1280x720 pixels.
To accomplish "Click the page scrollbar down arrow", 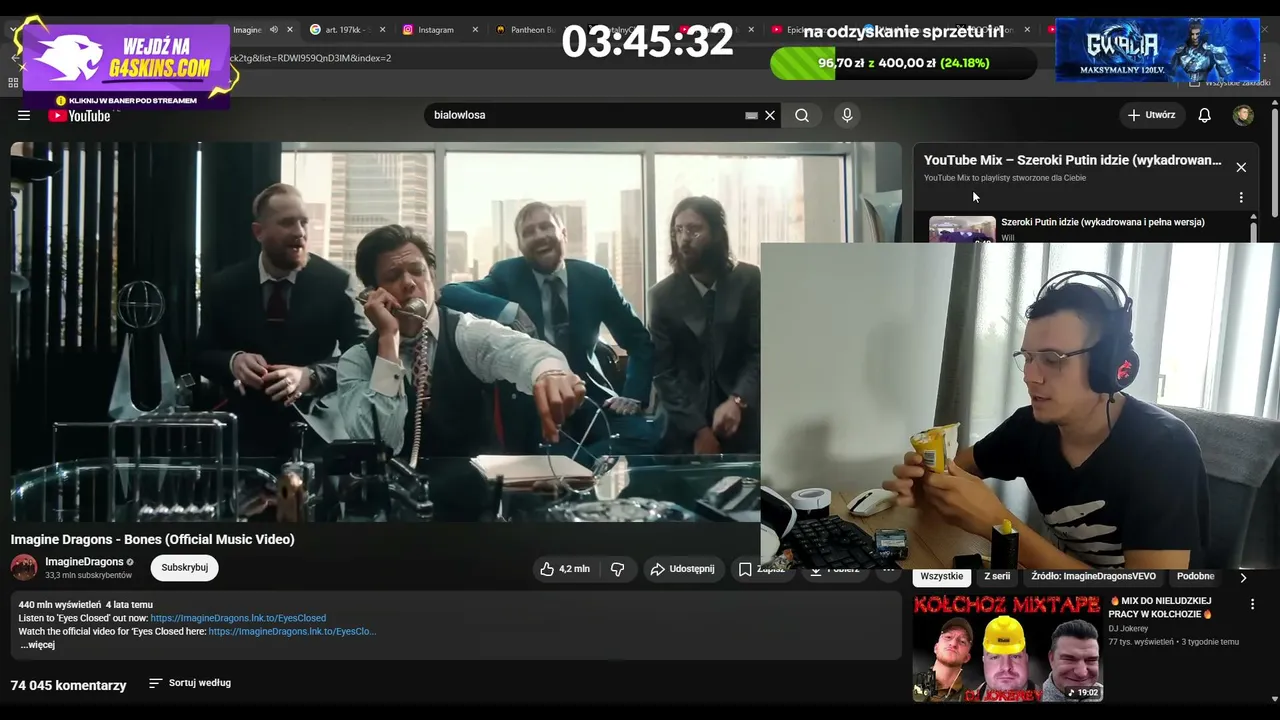I will 1273,699.
